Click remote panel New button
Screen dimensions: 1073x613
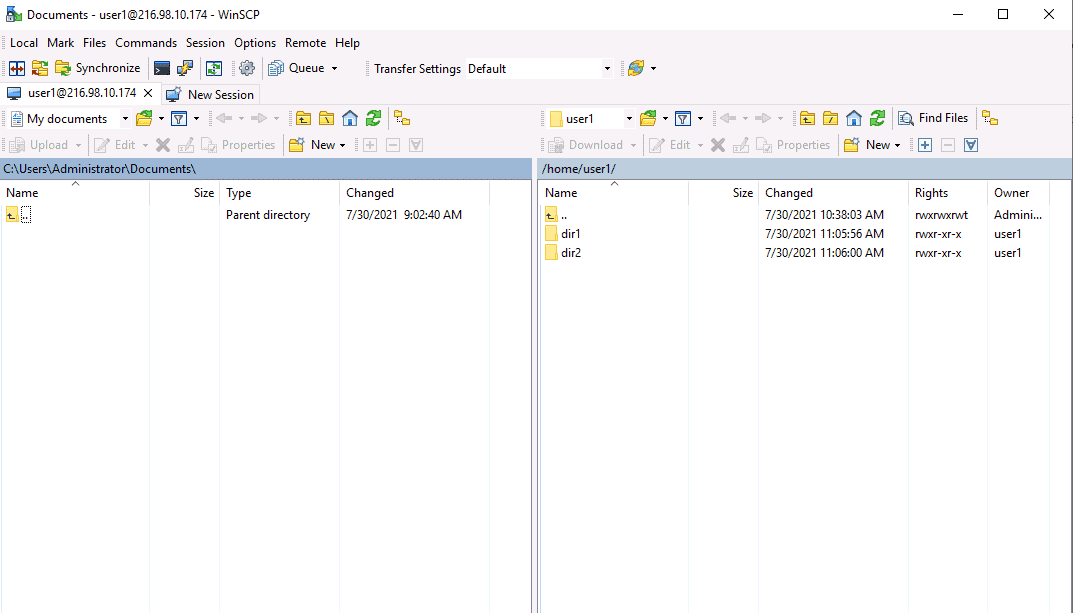point(867,145)
